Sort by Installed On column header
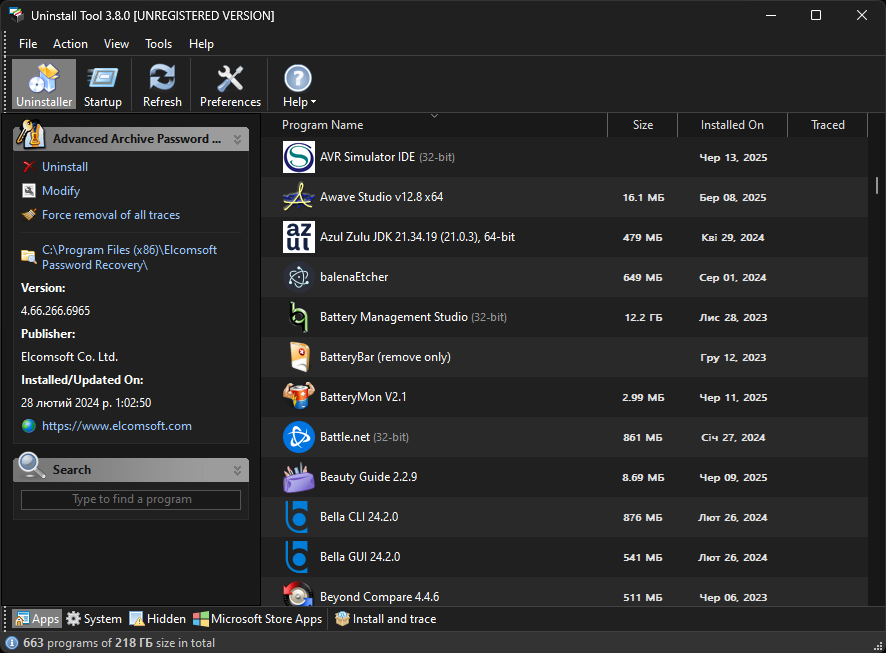886x653 pixels. 732,125
